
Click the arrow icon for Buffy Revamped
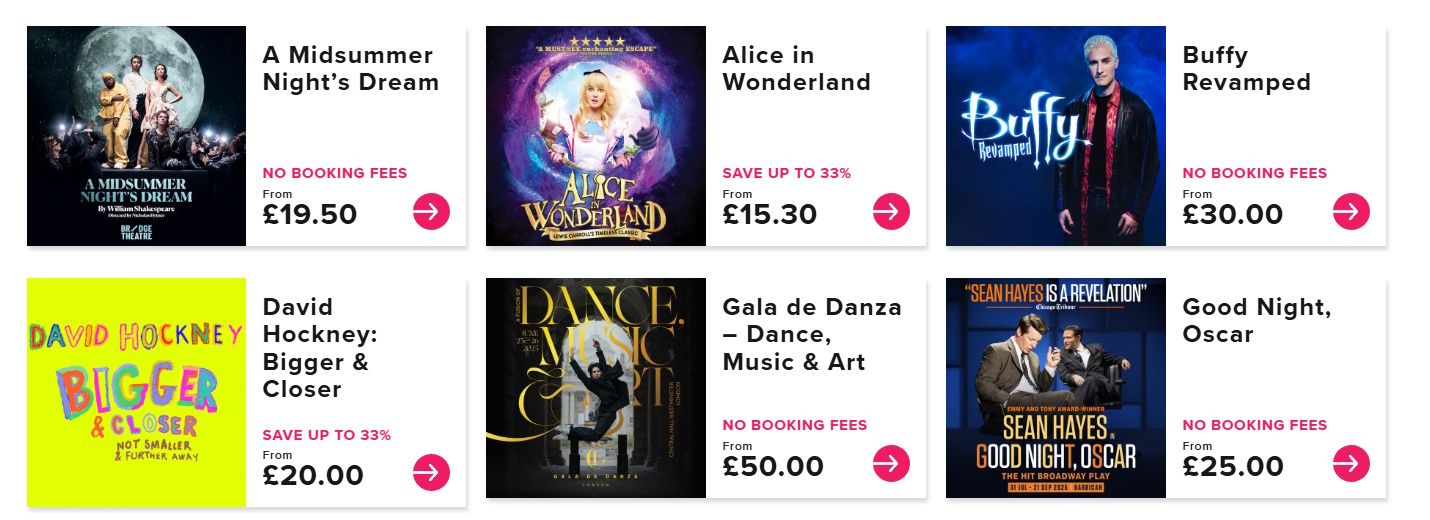tap(1351, 211)
